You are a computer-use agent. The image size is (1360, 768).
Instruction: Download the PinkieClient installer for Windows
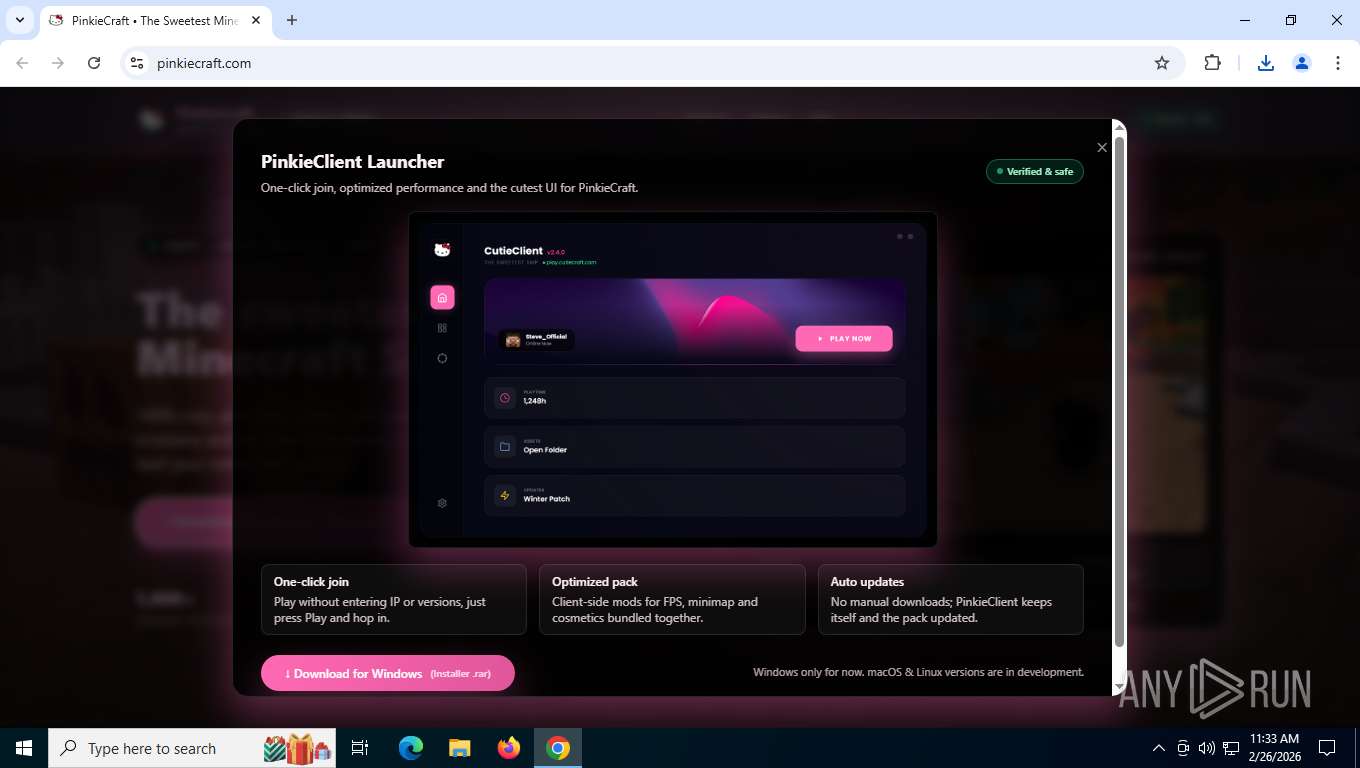(388, 673)
